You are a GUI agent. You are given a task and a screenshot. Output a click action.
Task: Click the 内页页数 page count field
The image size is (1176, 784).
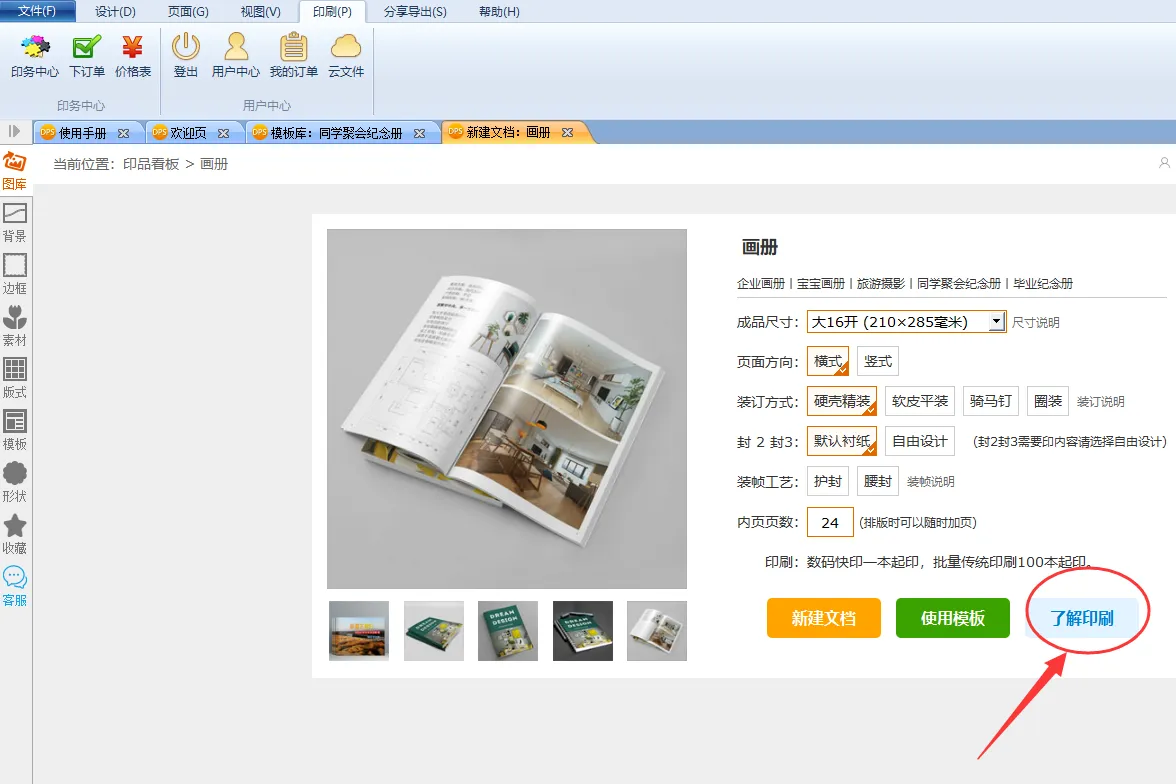[830, 522]
